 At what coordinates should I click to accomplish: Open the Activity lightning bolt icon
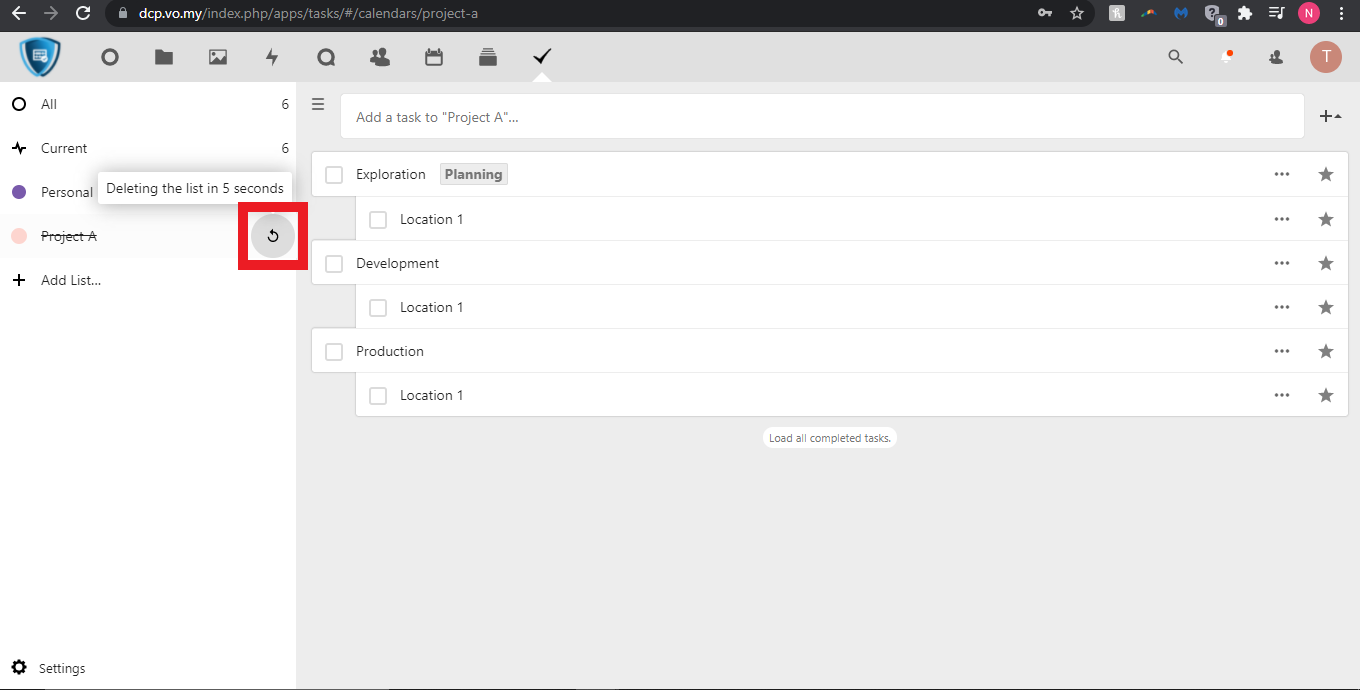(272, 57)
